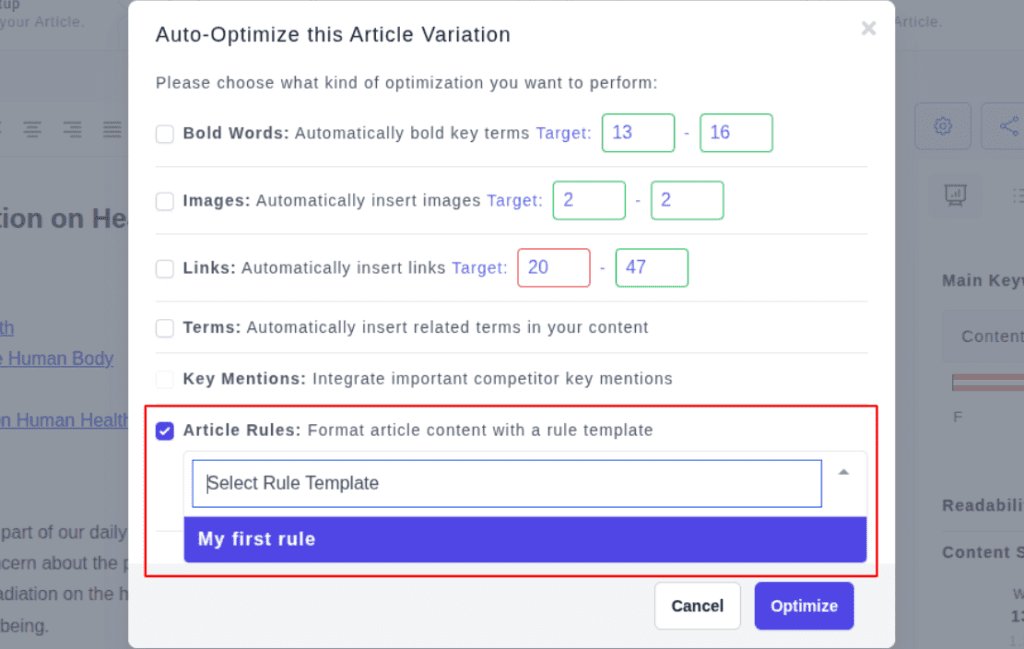Viewport: 1024px width, 649px height.
Task: Close the Auto-Optimize dialog with X
Action: (868, 28)
